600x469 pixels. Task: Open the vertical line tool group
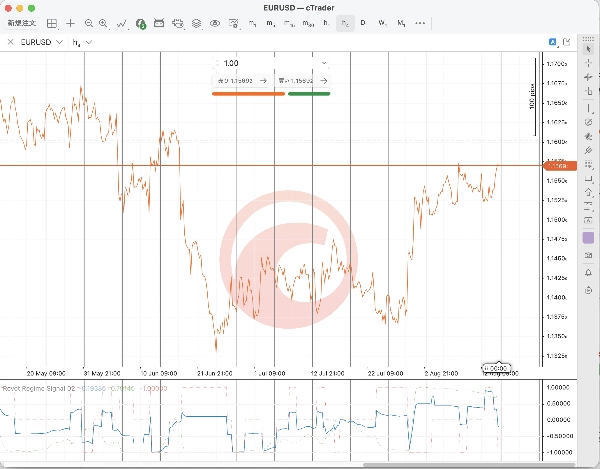coord(589,109)
